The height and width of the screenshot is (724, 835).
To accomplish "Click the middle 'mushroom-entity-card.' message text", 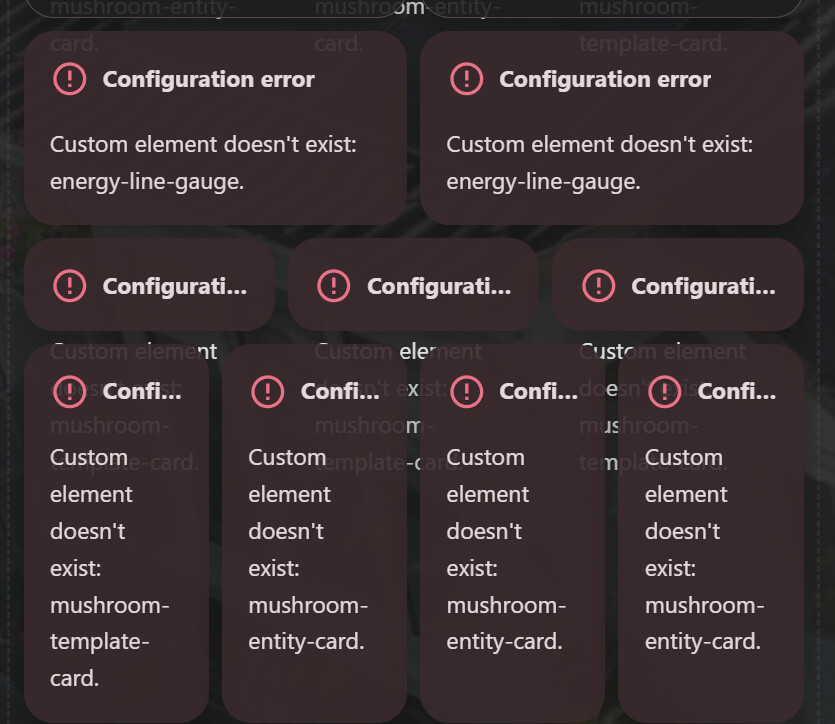I will pyautogui.click(x=506, y=623).
